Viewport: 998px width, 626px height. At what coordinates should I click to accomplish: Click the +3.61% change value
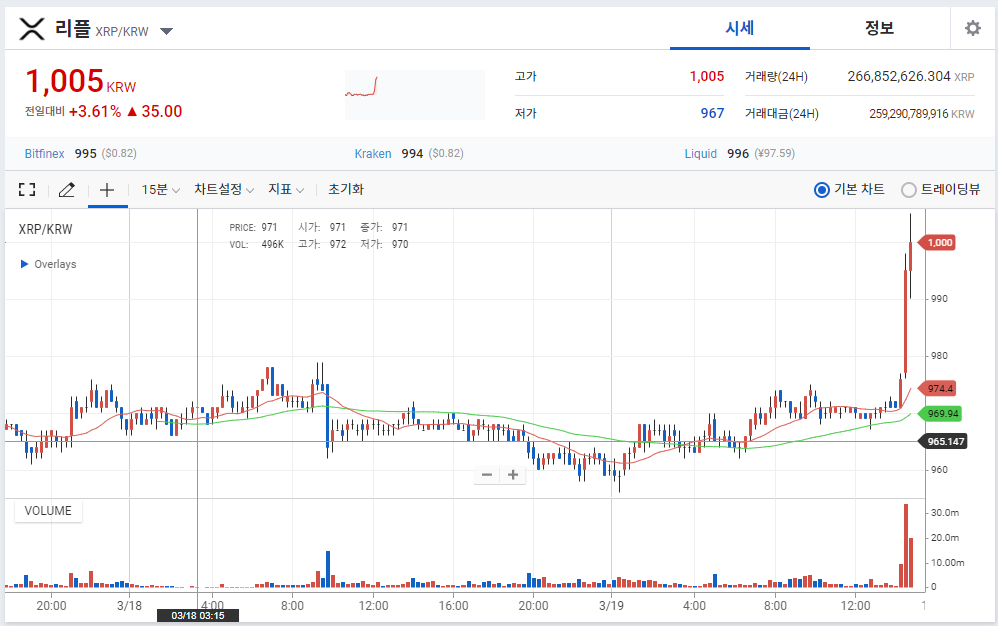(95, 111)
